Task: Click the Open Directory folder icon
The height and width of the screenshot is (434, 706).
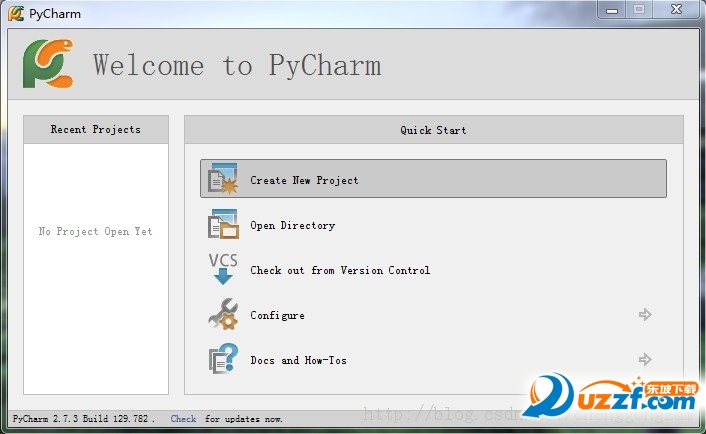Action: tap(223, 224)
